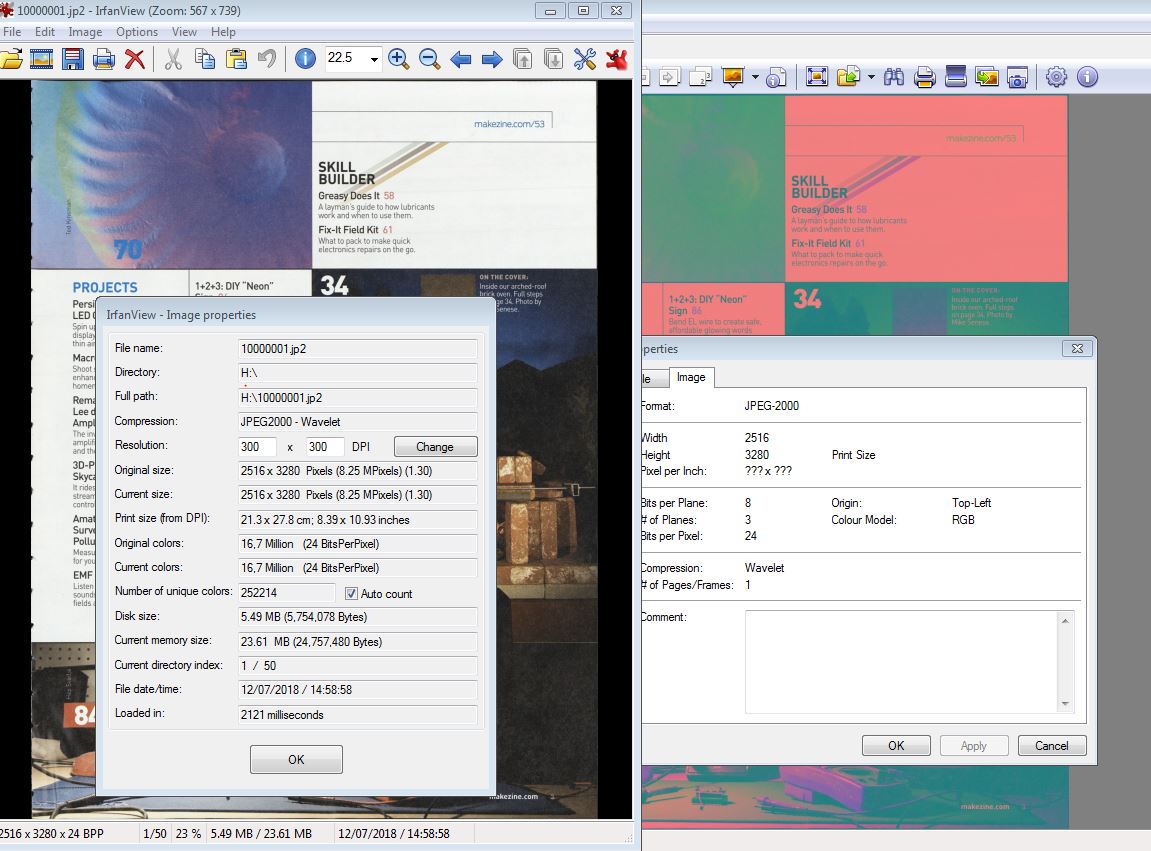Open IrfanView settings wrench icon
This screenshot has height=851, width=1151.
585,59
